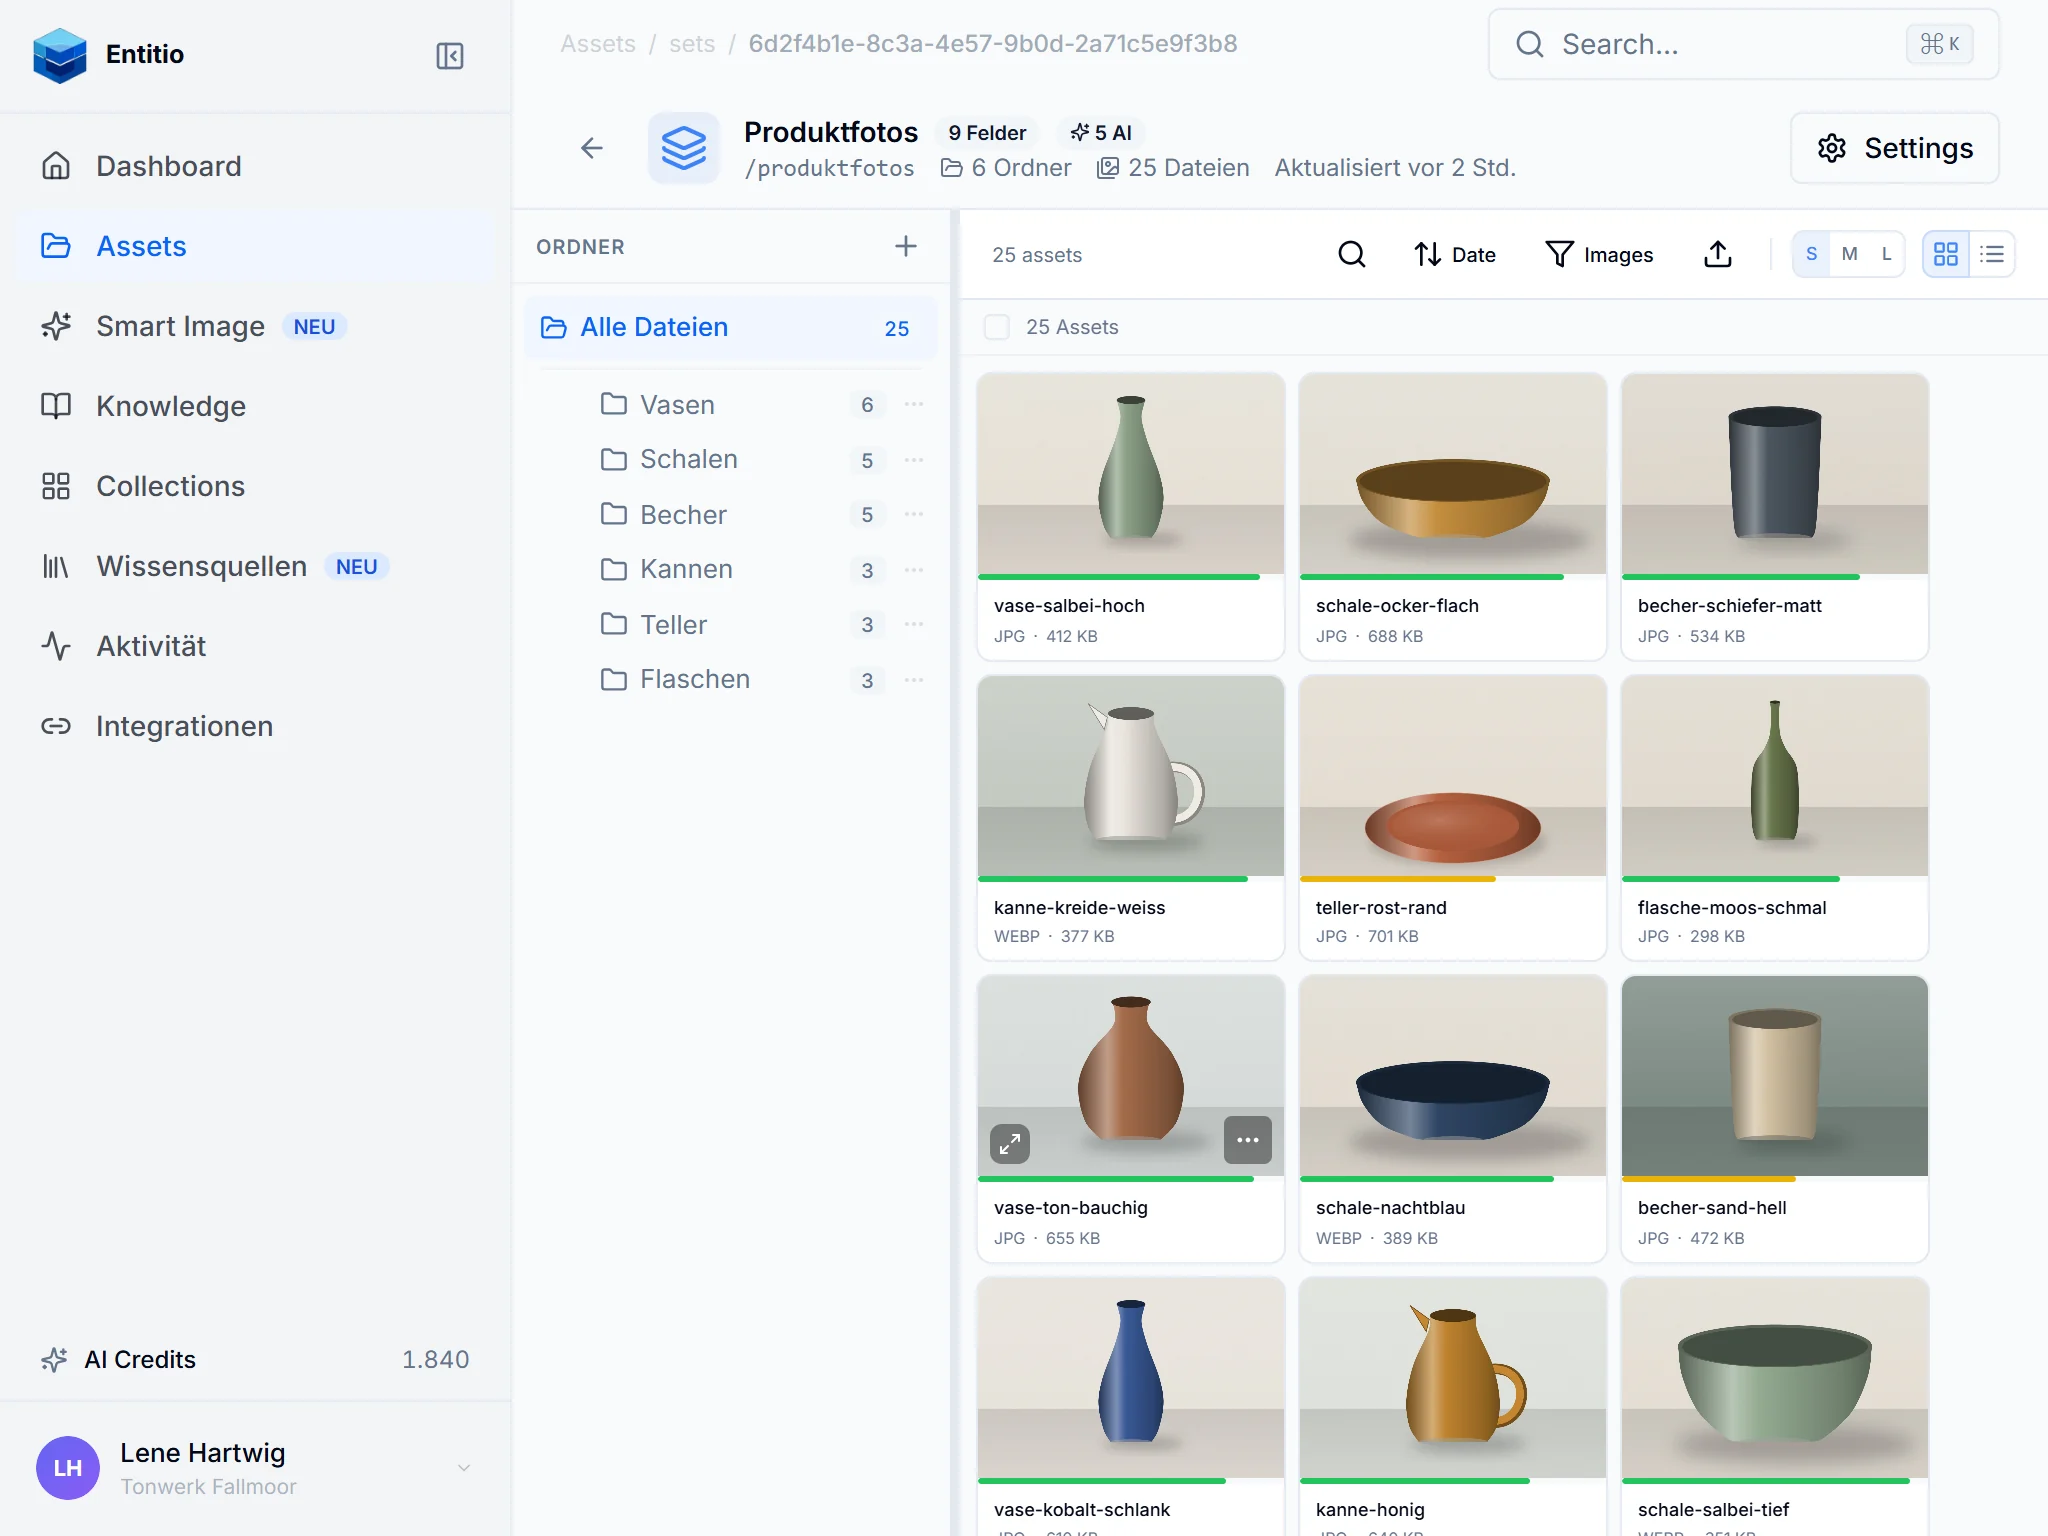This screenshot has width=2048, height=1536.
Task: Open Smart Image in the sidebar
Action: pyautogui.click(x=256, y=326)
